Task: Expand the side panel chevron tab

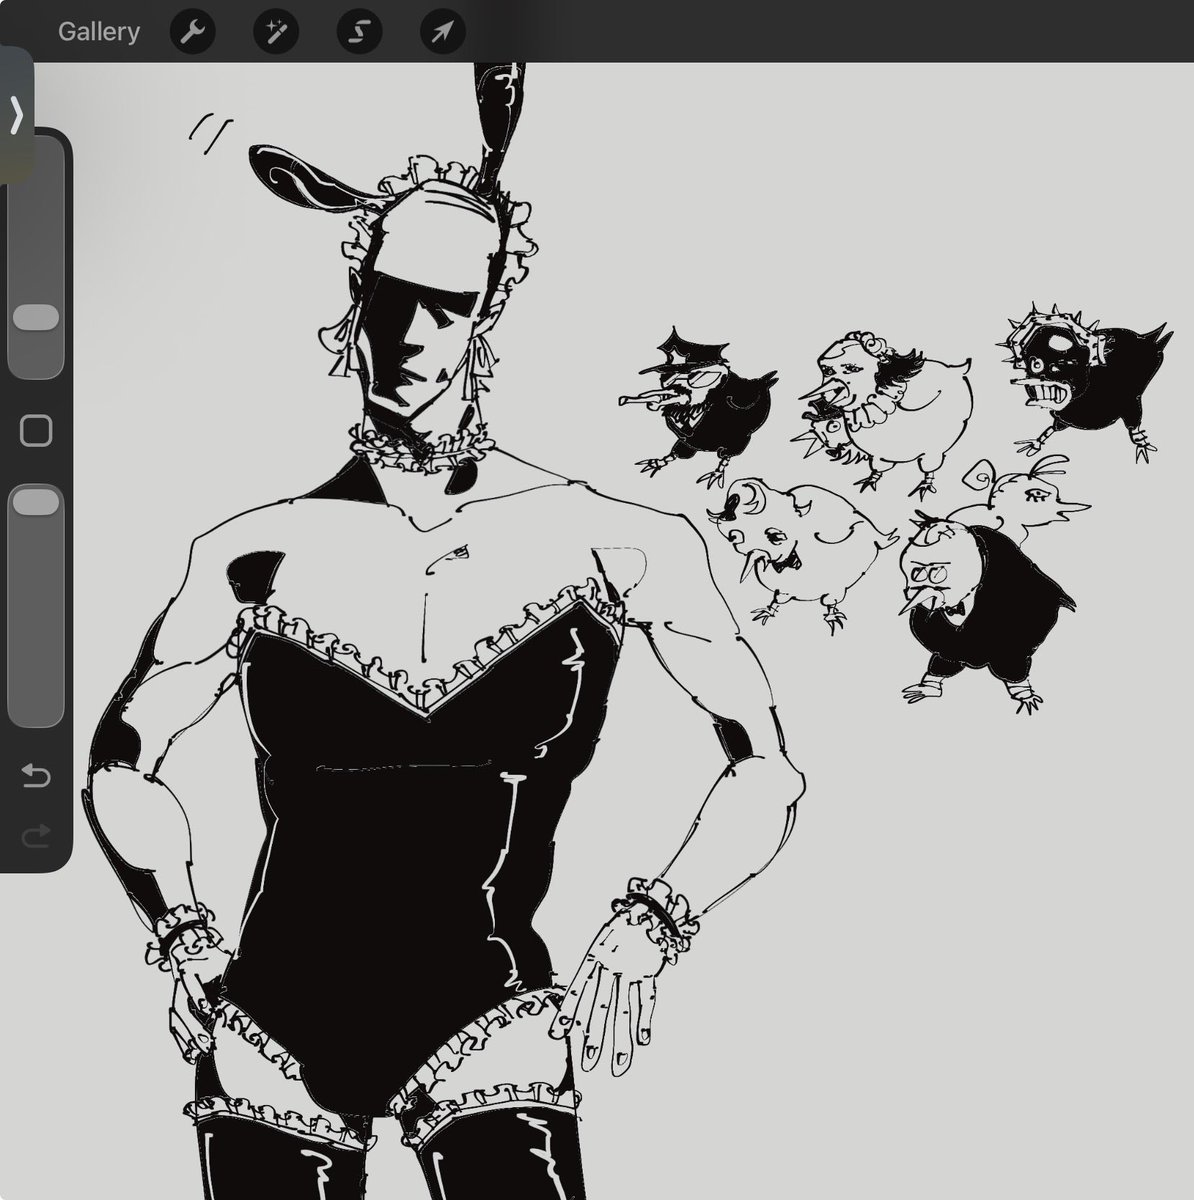Action: (x=16, y=115)
